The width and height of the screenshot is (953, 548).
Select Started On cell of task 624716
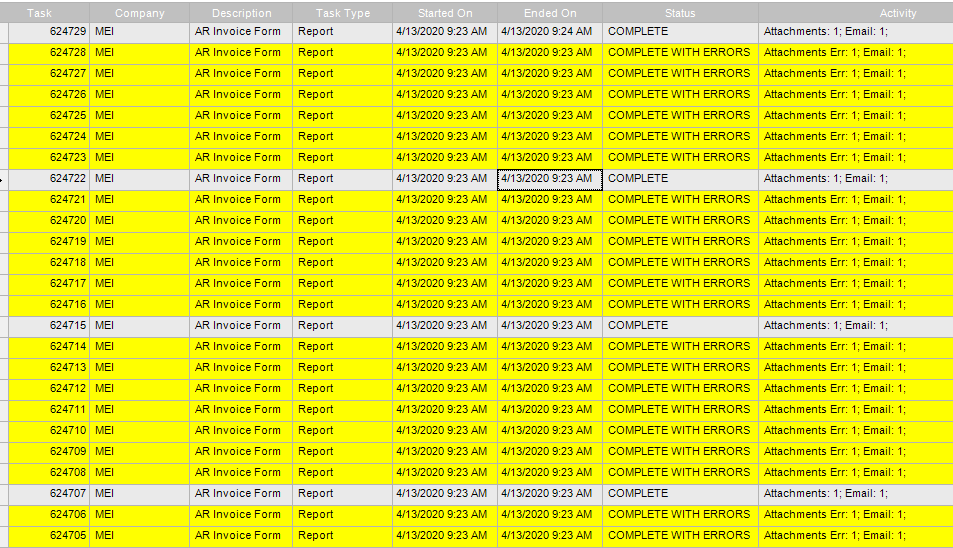point(445,304)
